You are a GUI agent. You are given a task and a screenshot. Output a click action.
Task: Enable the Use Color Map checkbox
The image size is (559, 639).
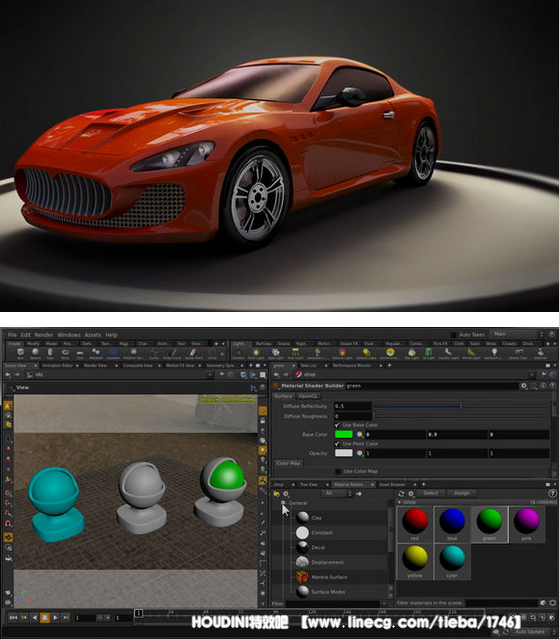tap(338, 472)
